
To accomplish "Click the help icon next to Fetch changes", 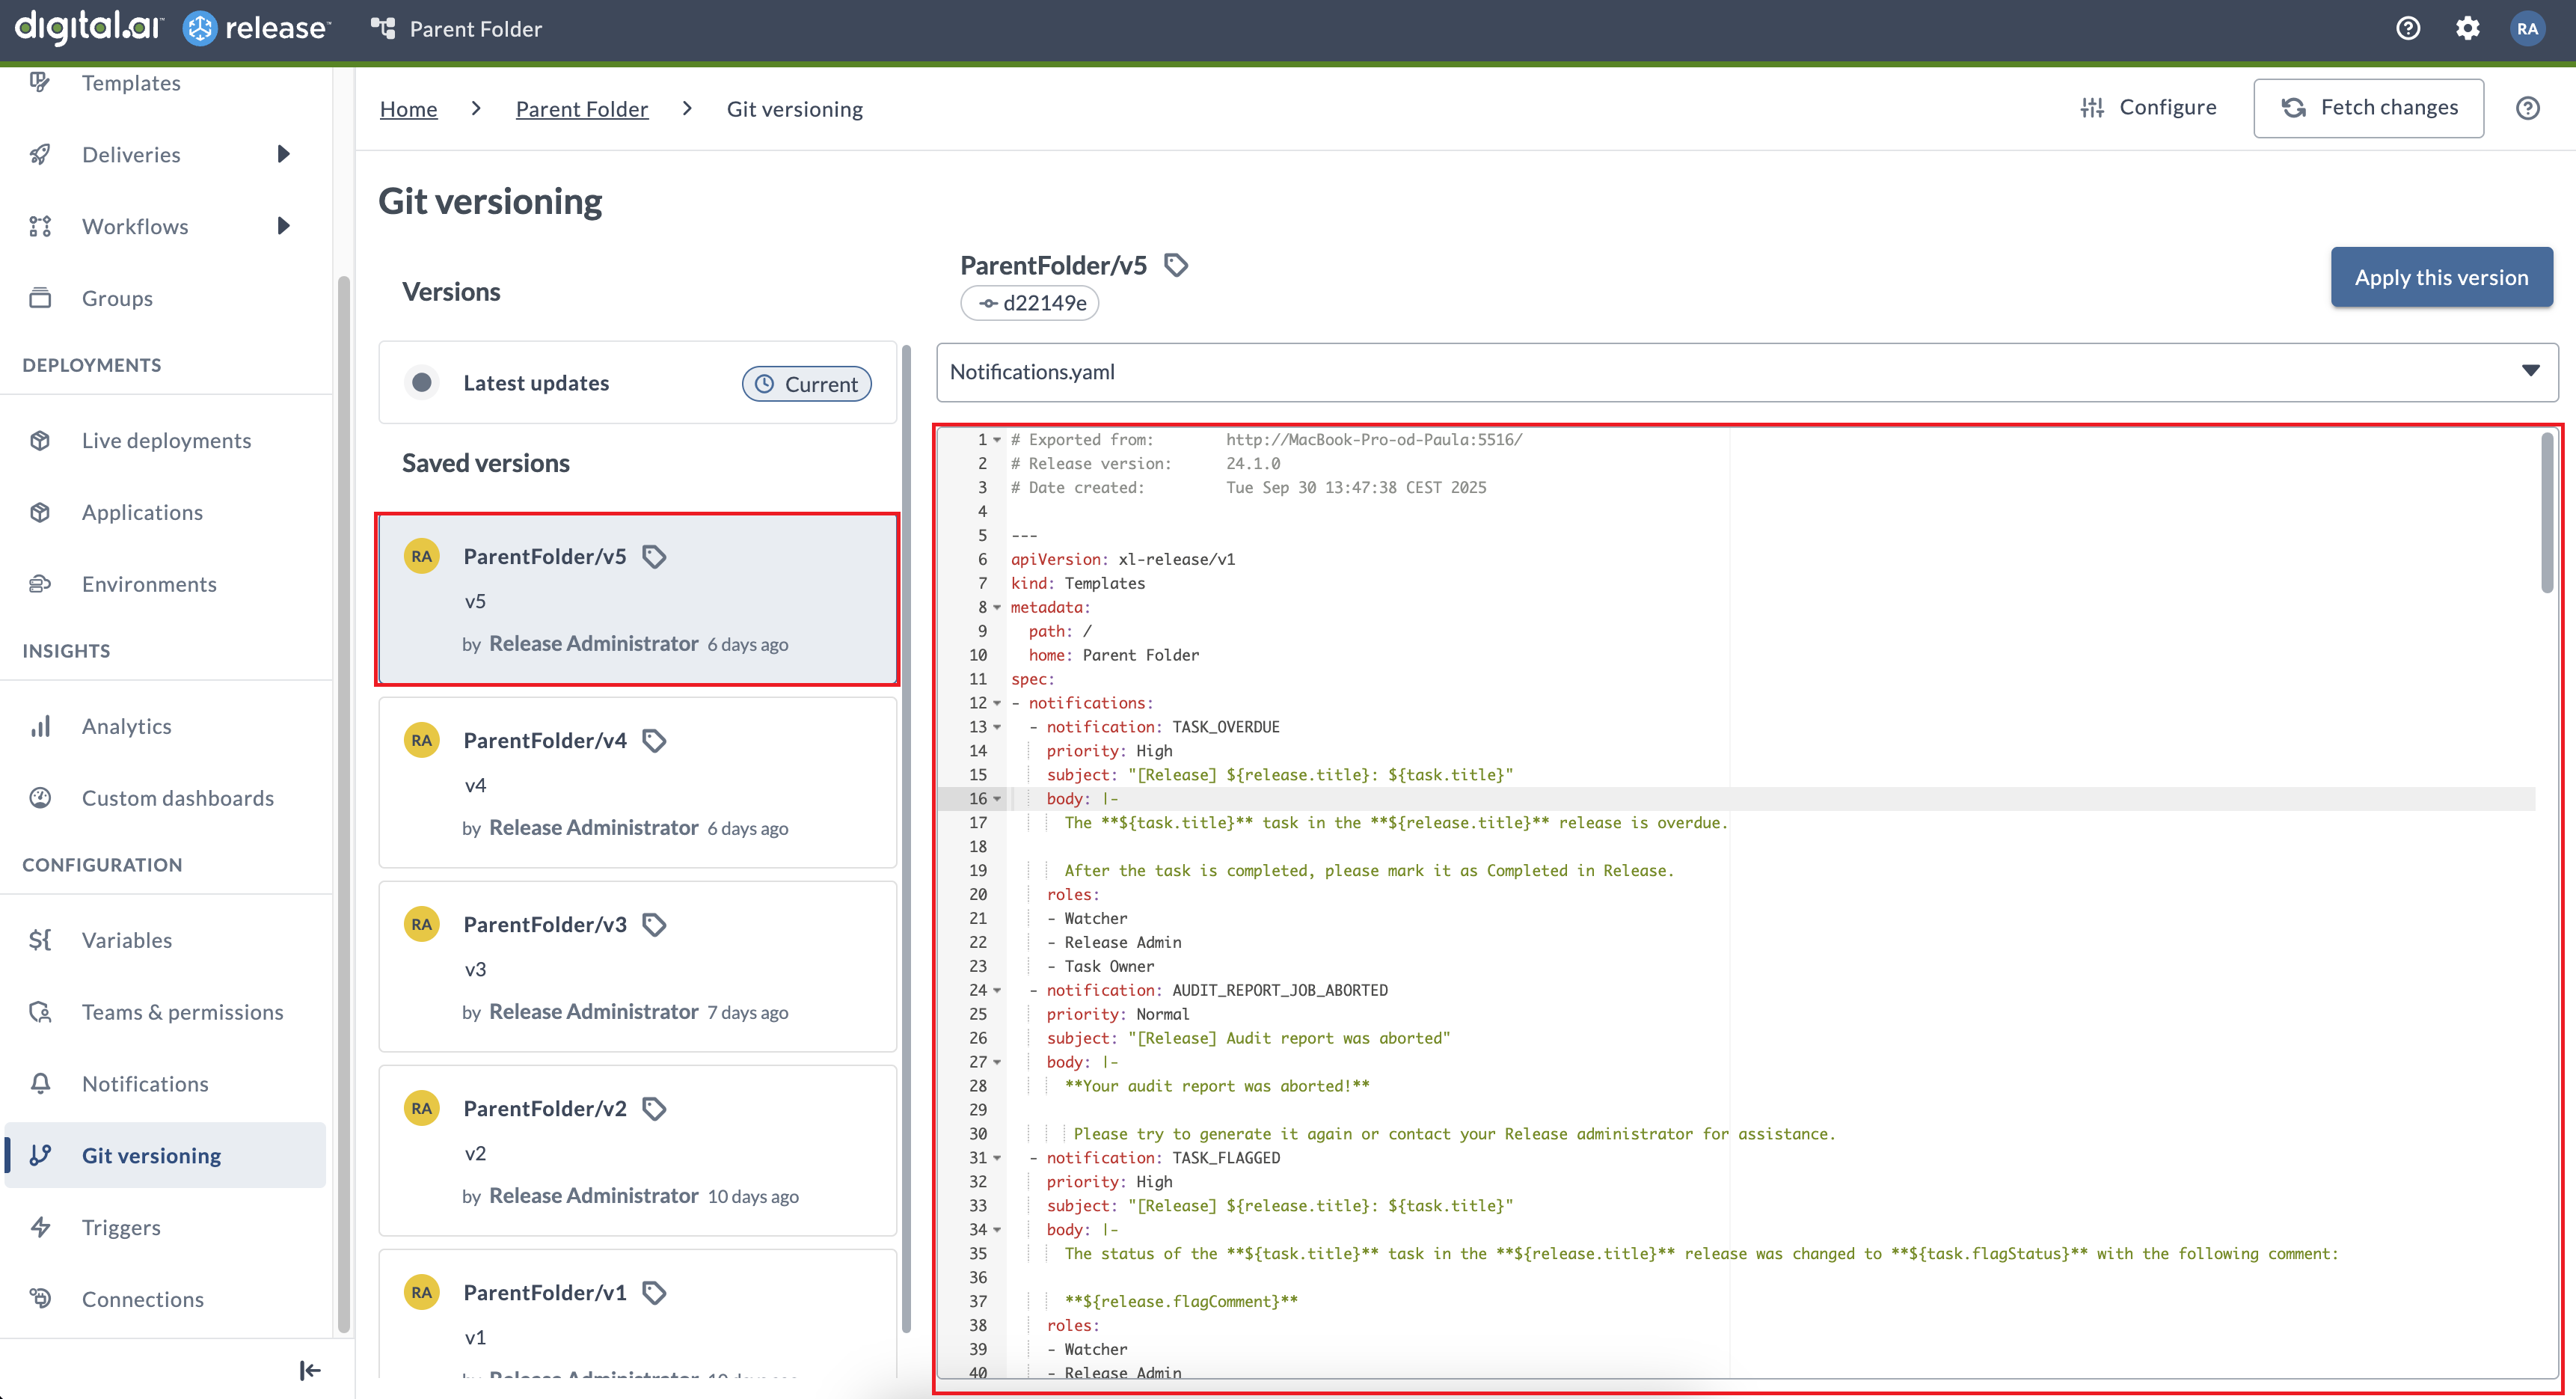I will click(x=2527, y=108).
